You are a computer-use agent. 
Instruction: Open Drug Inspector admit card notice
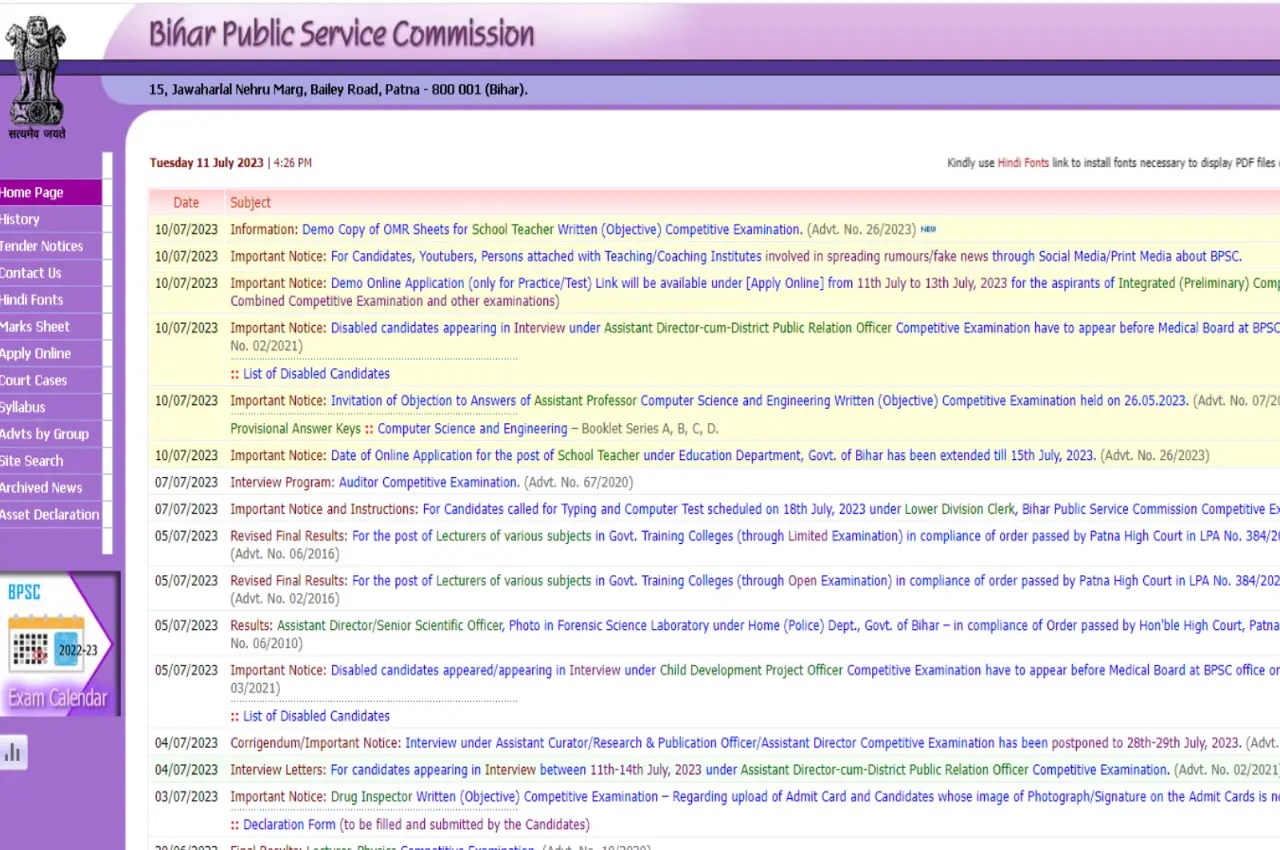tap(805, 797)
